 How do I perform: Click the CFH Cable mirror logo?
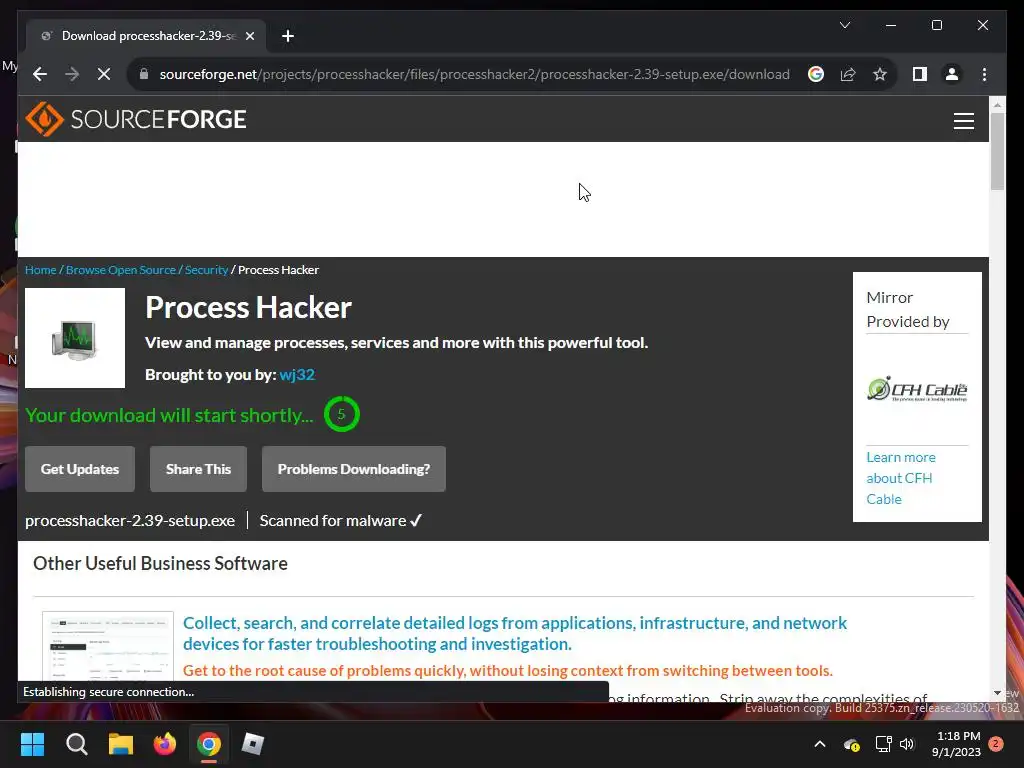(x=917, y=389)
